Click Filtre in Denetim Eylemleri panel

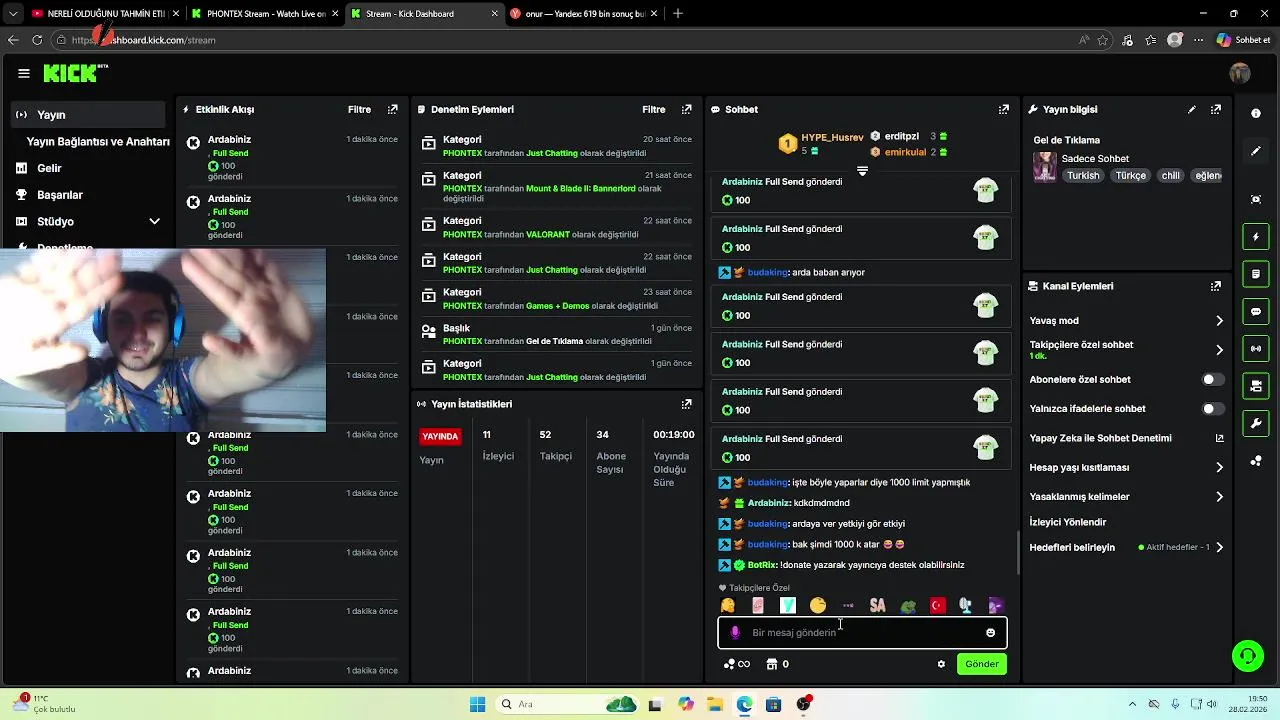pos(653,109)
